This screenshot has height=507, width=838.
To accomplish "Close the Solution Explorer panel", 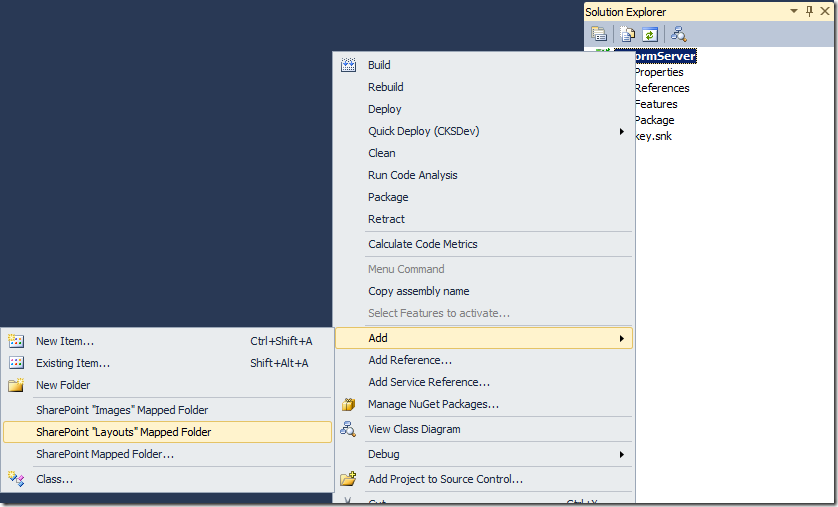I will tap(825, 11).
